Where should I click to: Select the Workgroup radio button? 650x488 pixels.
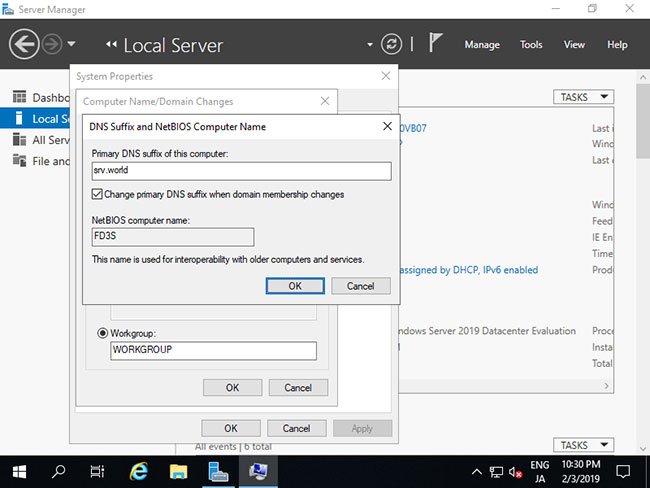click(x=102, y=333)
